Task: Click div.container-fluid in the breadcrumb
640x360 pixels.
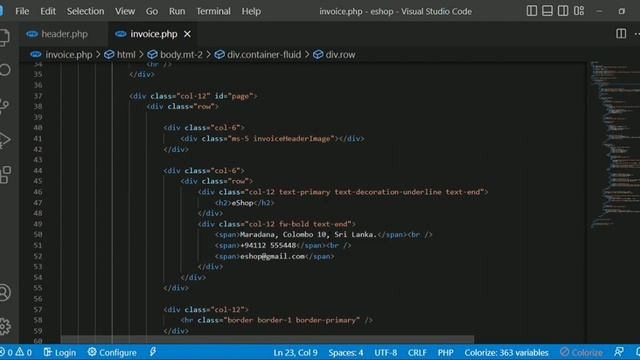Action: (x=264, y=55)
